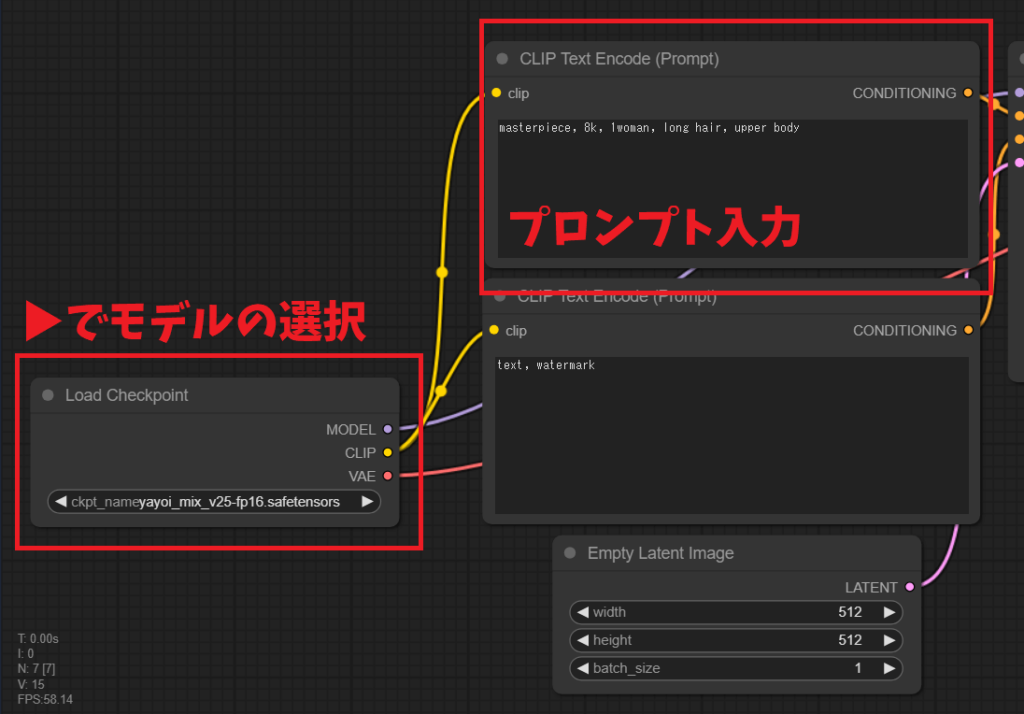This screenshot has width=1024, height=714.
Task: Click the CONDITIONING output socket of the top prompt node
Action: (967, 93)
